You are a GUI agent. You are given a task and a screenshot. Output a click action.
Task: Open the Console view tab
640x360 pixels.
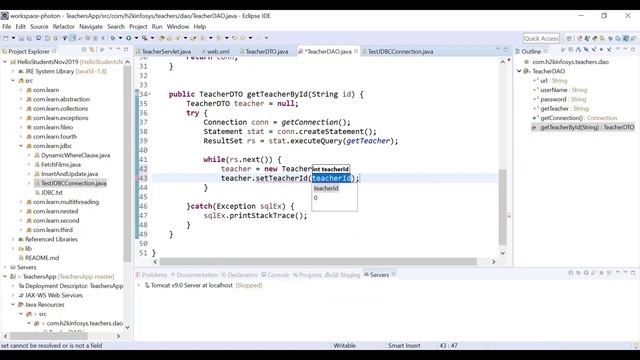275,275
